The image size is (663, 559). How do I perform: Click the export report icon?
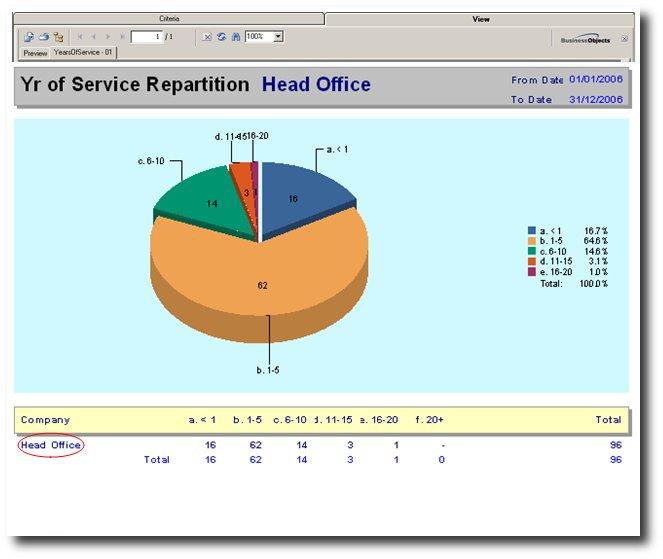click(29, 36)
